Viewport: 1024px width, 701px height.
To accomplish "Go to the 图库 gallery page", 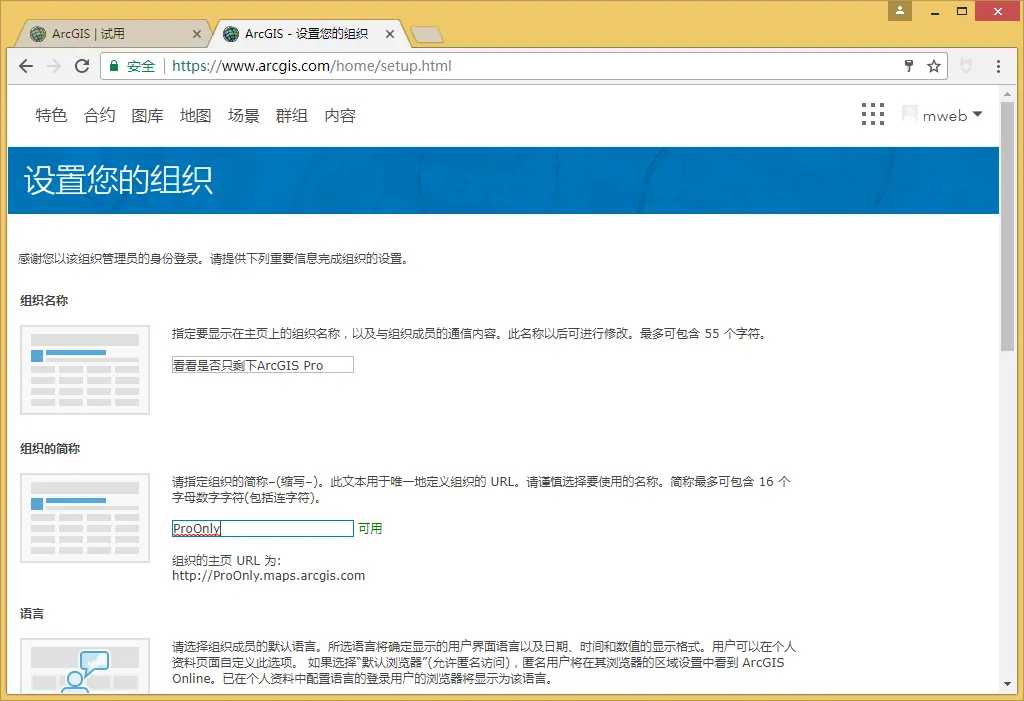I will pyautogui.click(x=148, y=116).
